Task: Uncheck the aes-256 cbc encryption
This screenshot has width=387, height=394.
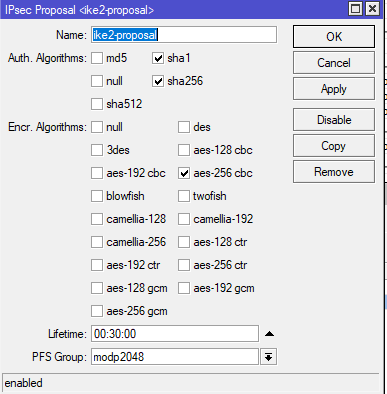Action: (184, 173)
